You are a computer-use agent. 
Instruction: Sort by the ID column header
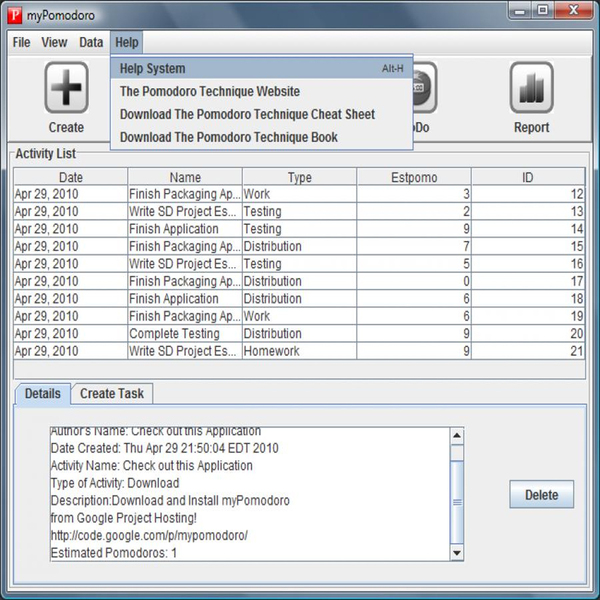[x=528, y=177]
